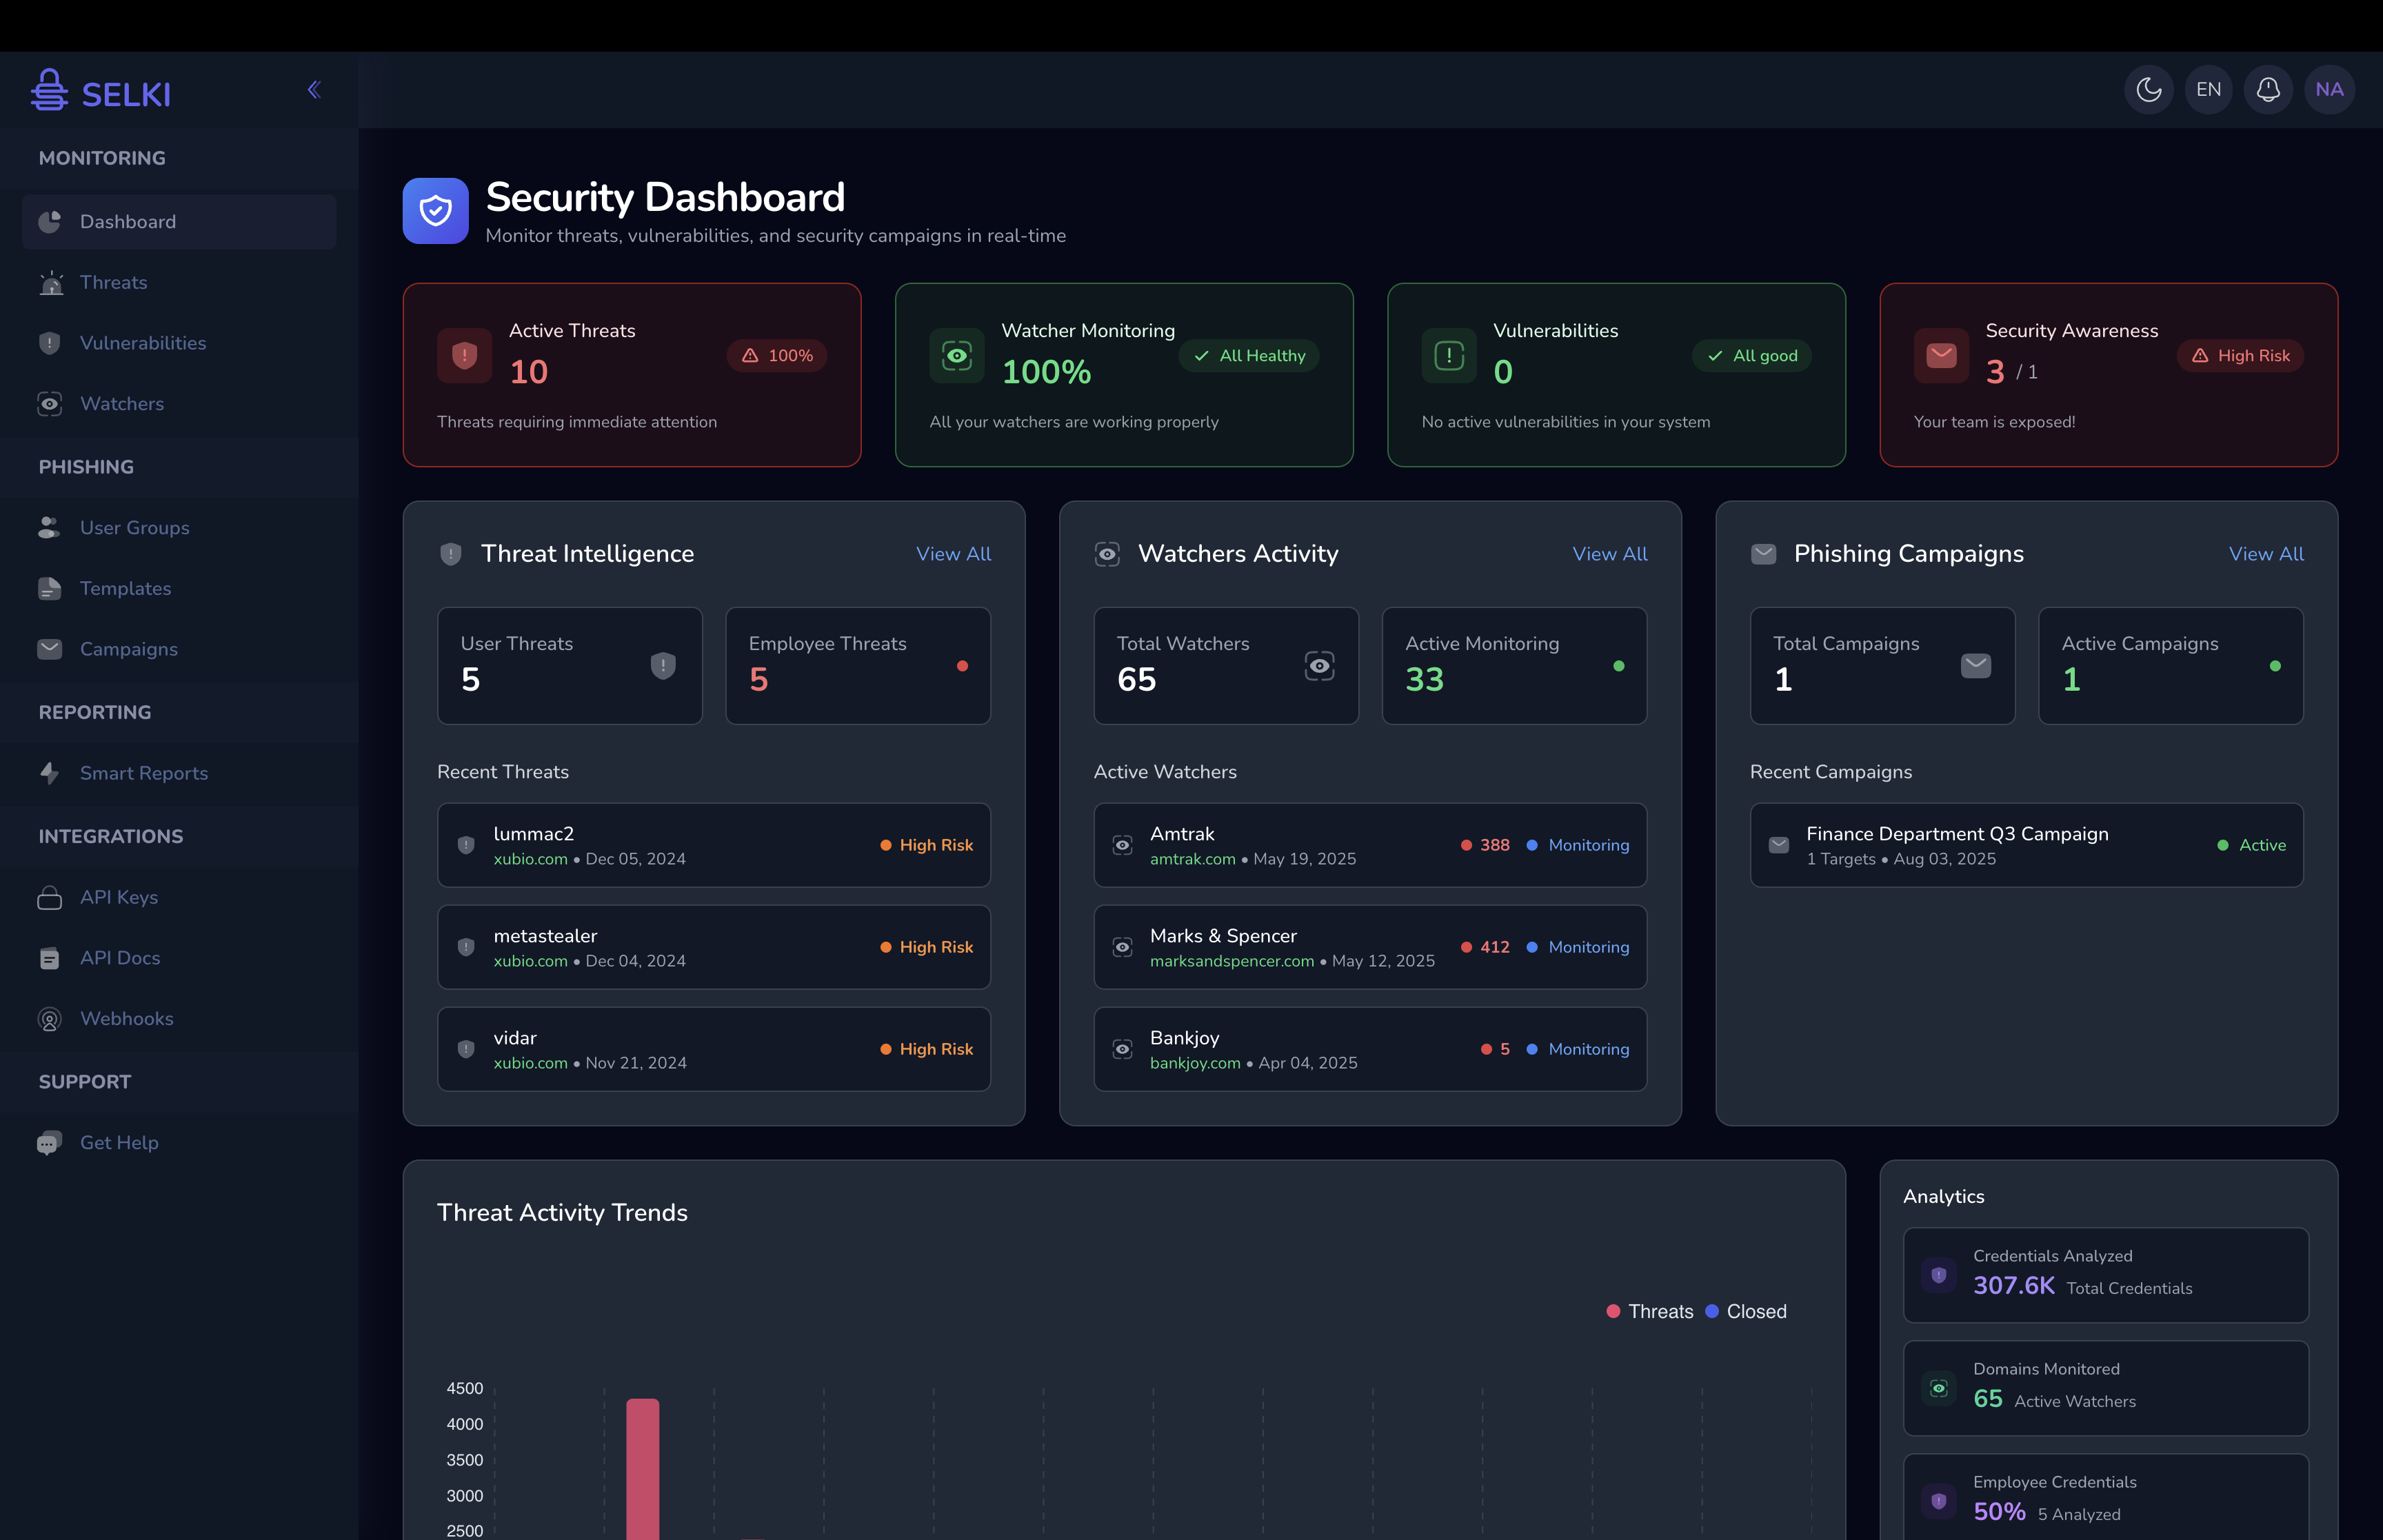2383x1540 pixels.
Task: Open the vidar threat row
Action: coord(714,1049)
